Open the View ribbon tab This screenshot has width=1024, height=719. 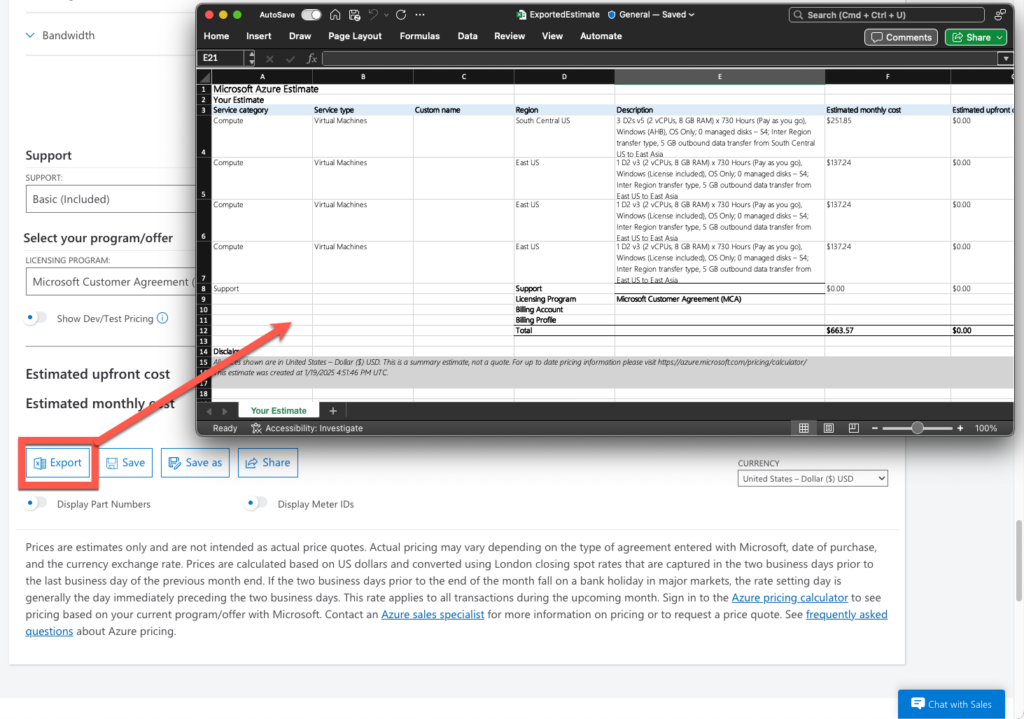click(x=552, y=37)
